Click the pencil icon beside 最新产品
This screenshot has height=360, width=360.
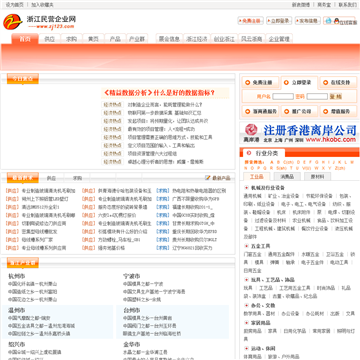208,178
